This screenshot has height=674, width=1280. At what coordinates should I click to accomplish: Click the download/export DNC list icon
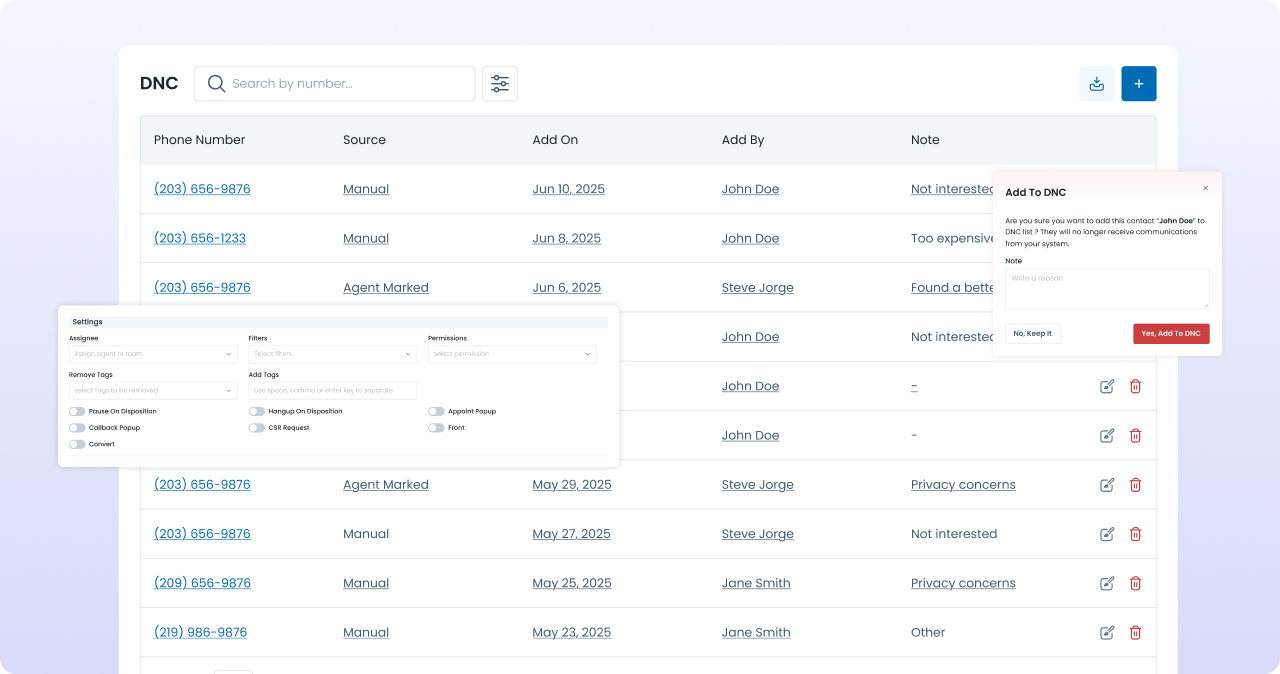1096,84
